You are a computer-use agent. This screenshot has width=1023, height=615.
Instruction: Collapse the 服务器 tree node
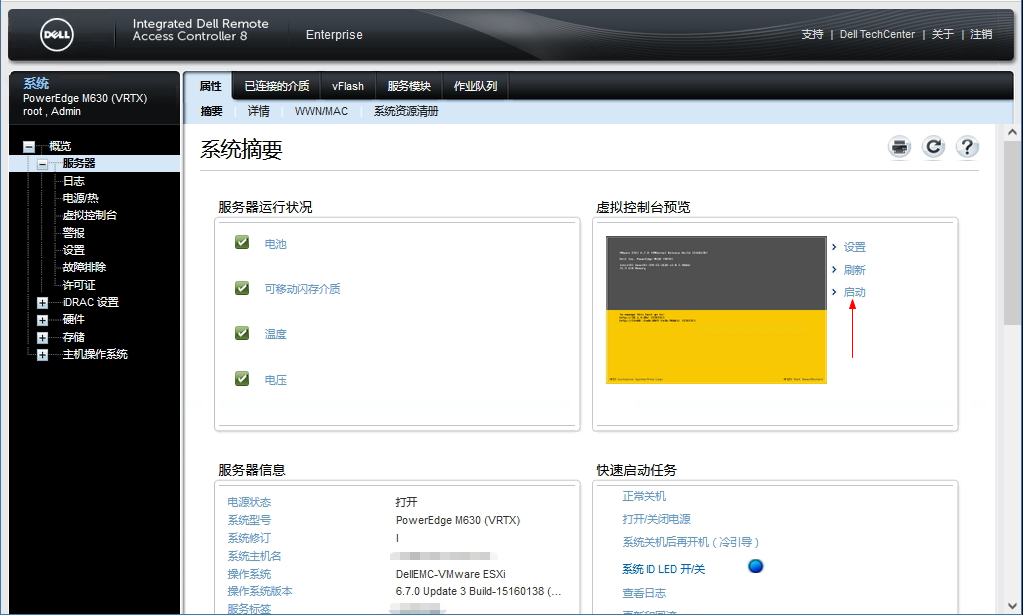(x=42, y=164)
